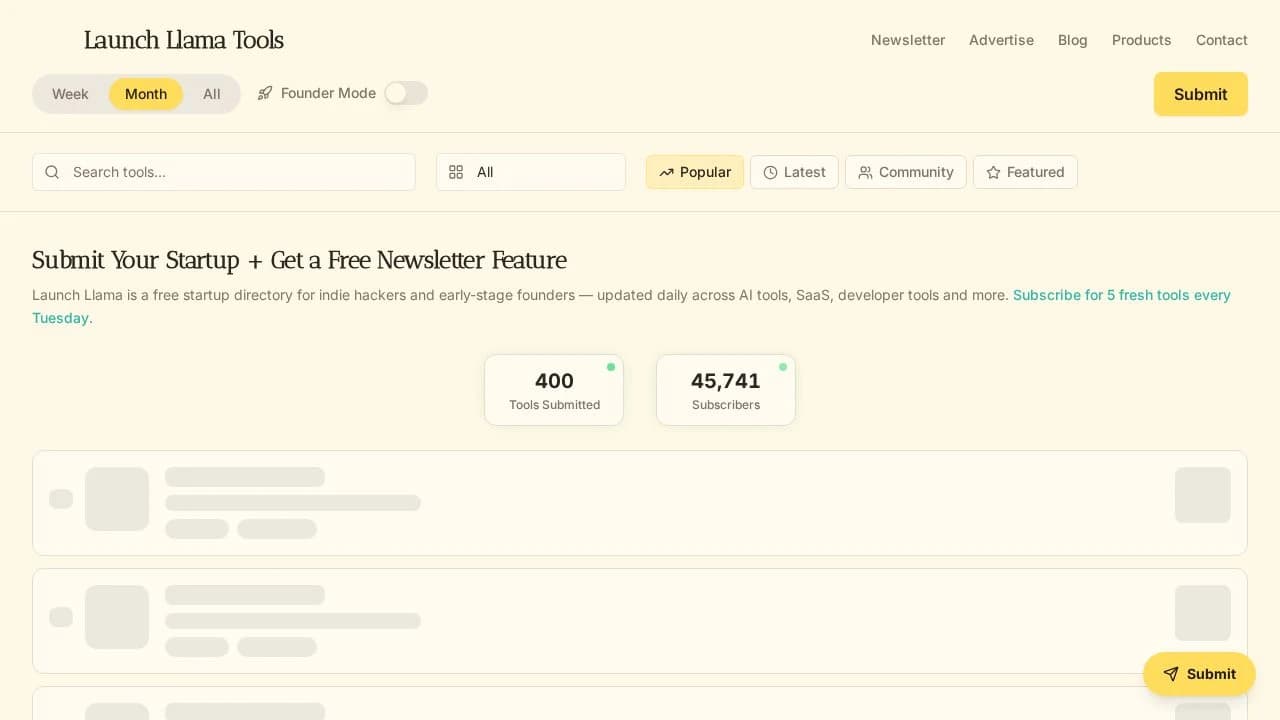Select the Month time filter
The width and height of the screenshot is (1280, 720).
click(x=146, y=94)
